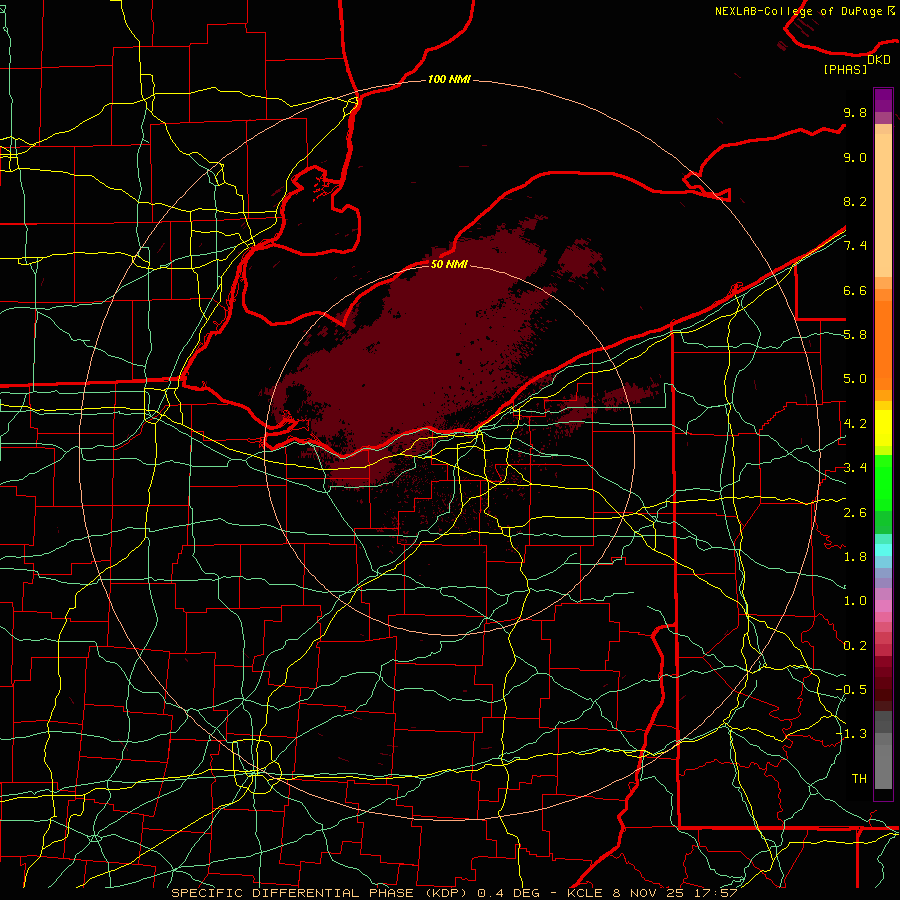
Task: Click the '0.4 DEG' elevation angle text
Action: [509, 893]
